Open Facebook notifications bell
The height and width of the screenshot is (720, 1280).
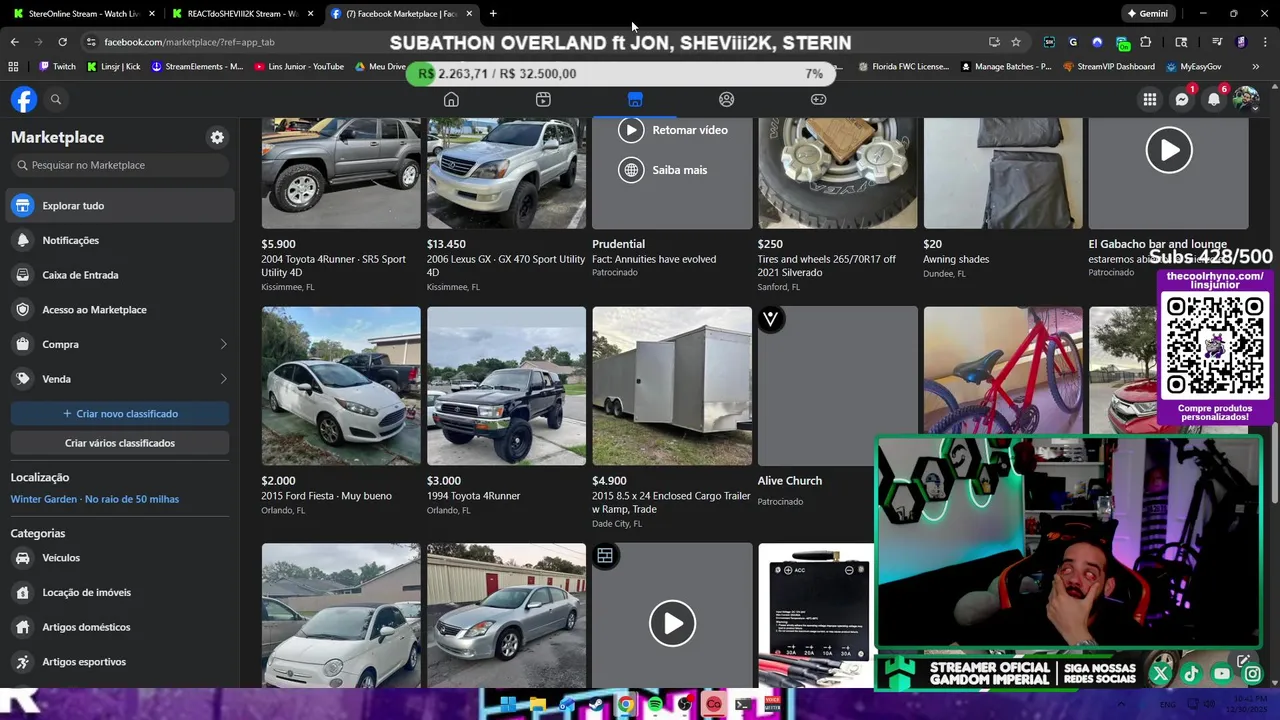pyautogui.click(x=1214, y=99)
